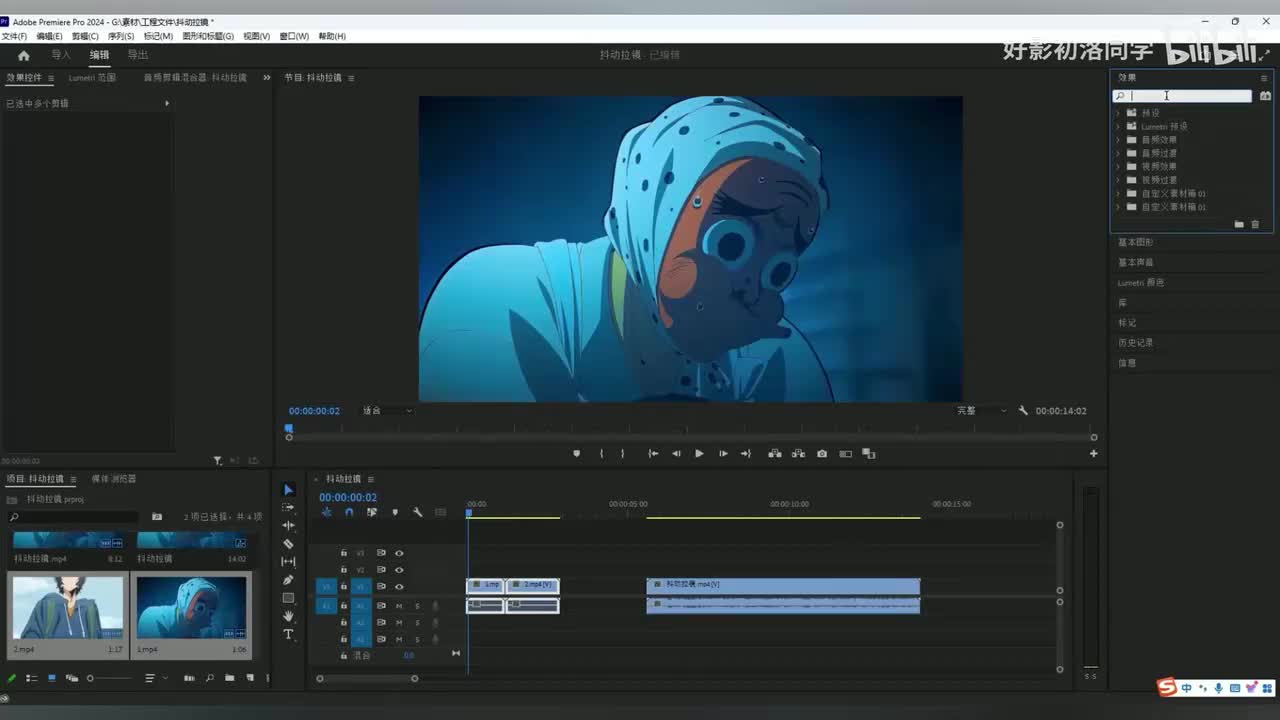Choose the Type (T) tool

[x=289, y=634]
